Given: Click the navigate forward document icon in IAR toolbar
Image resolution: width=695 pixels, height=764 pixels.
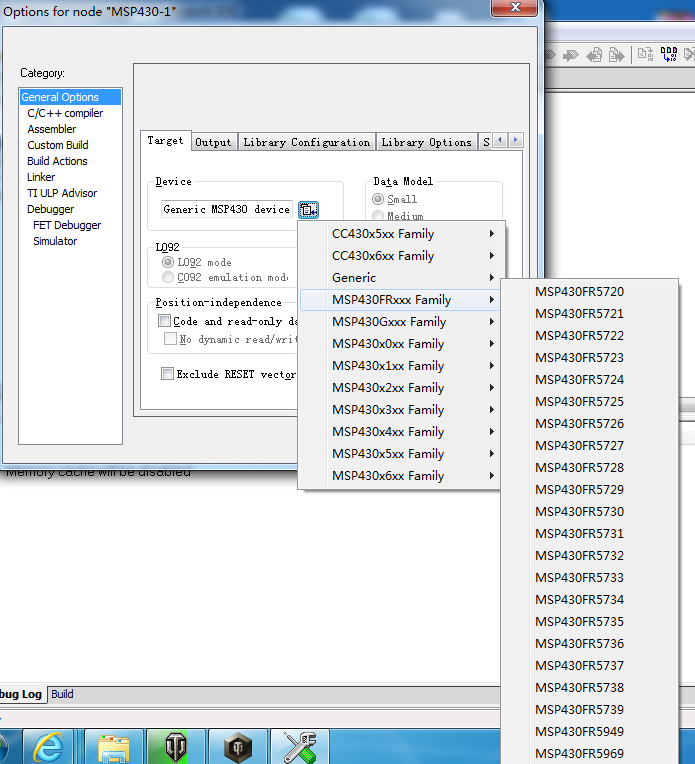Looking at the screenshot, I should pos(617,55).
